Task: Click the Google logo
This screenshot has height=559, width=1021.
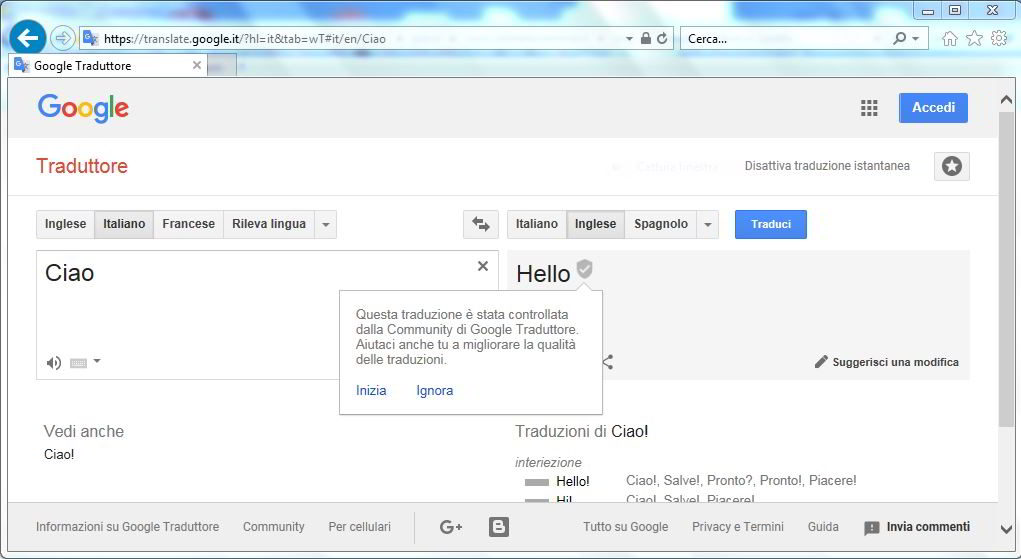Action: [83, 108]
